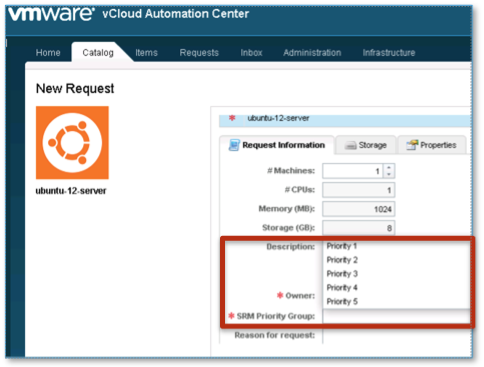
Task: Go to the Inbox tab
Action: [x=251, y=53]
